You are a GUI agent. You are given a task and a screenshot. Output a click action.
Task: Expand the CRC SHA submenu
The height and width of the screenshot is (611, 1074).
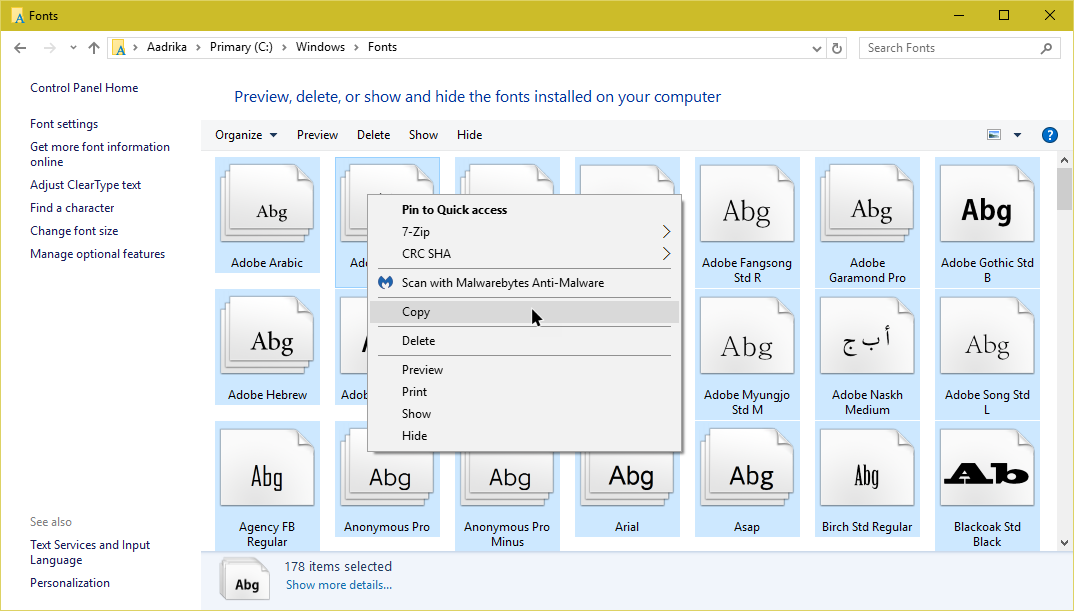coord(665,253)
